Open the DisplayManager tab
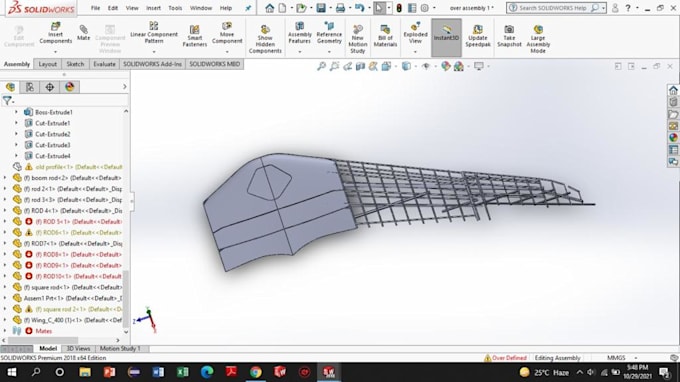Image resolution: width=680 pixels, height=382 pixels. [x=69, y=87]
